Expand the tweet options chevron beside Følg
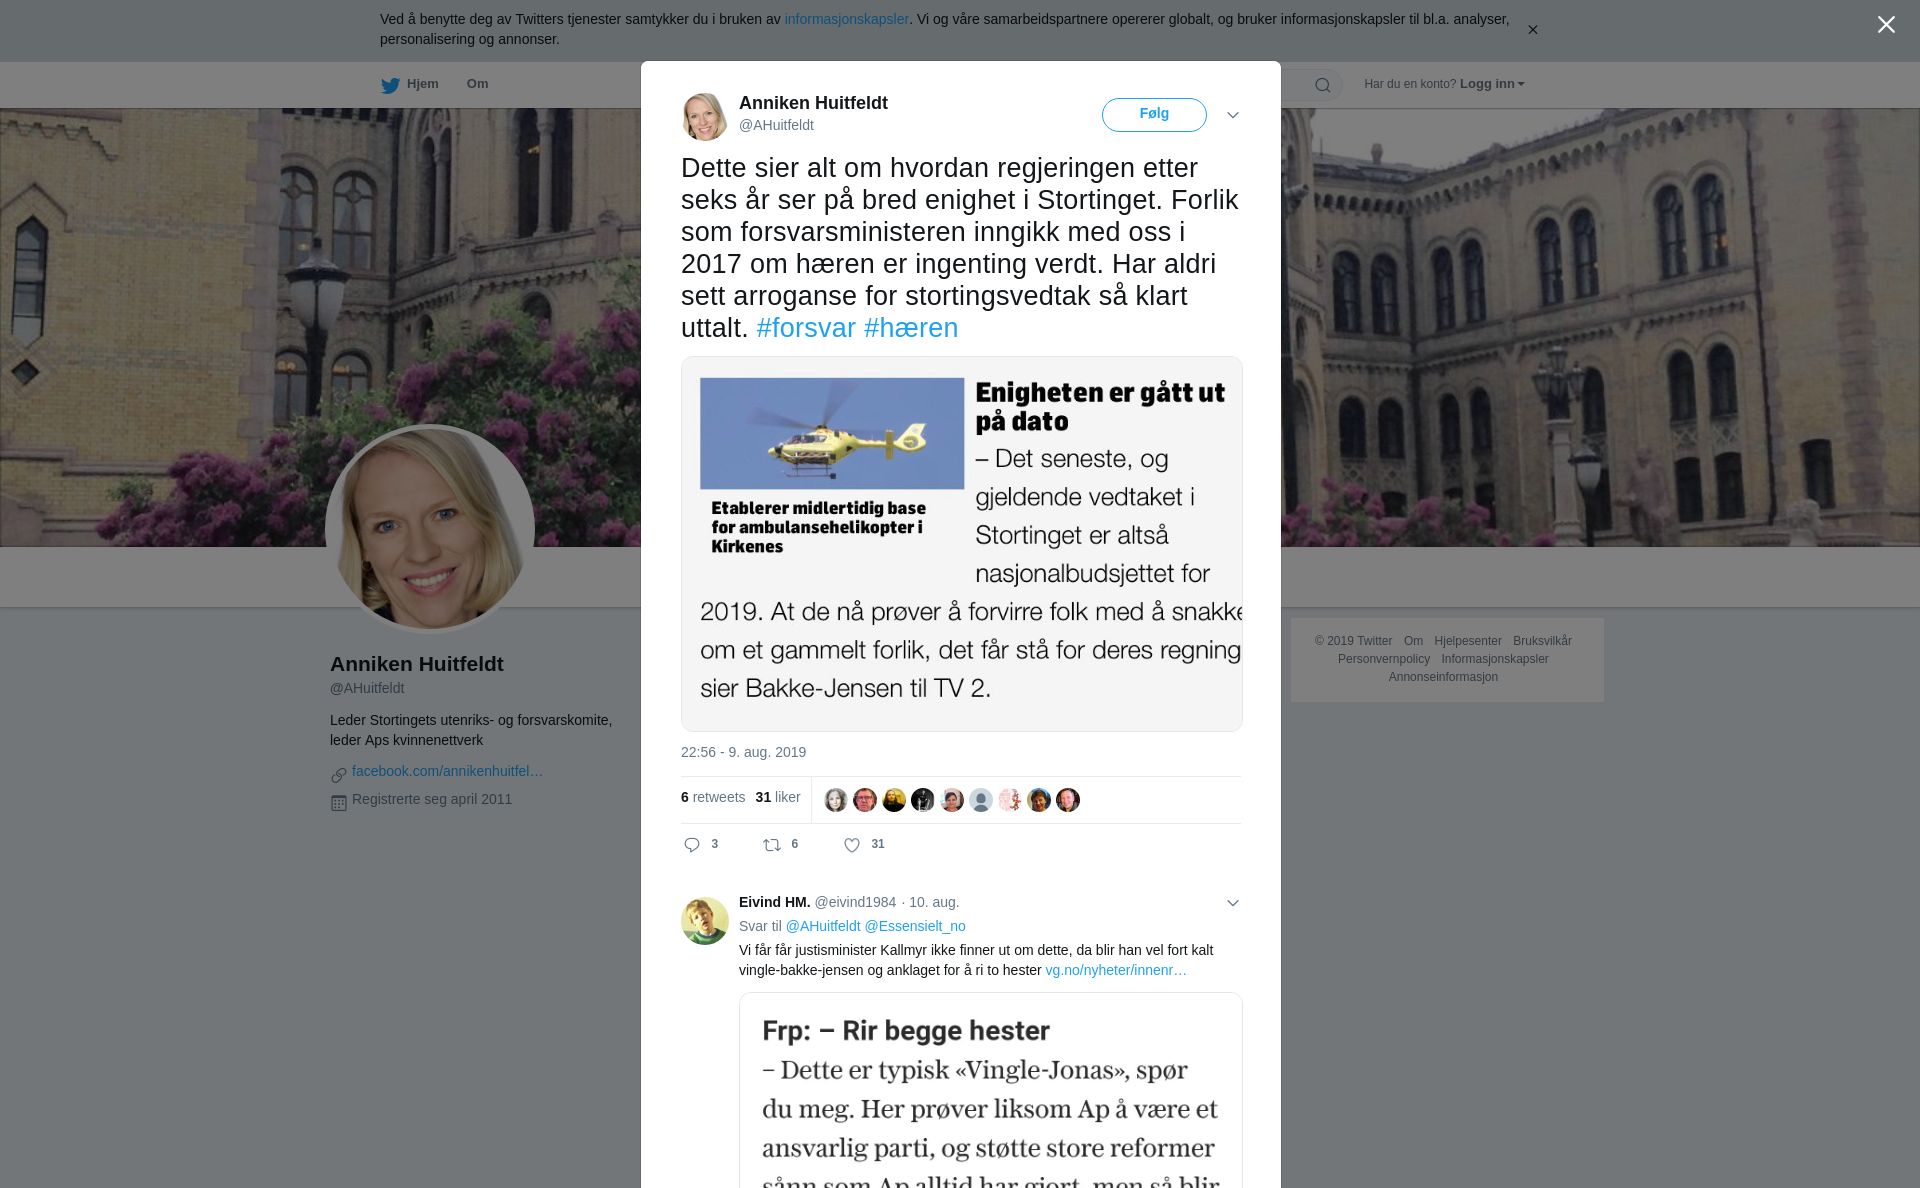The height and width of the screenshot is (1188, 1920). [x=1232, y=115]
